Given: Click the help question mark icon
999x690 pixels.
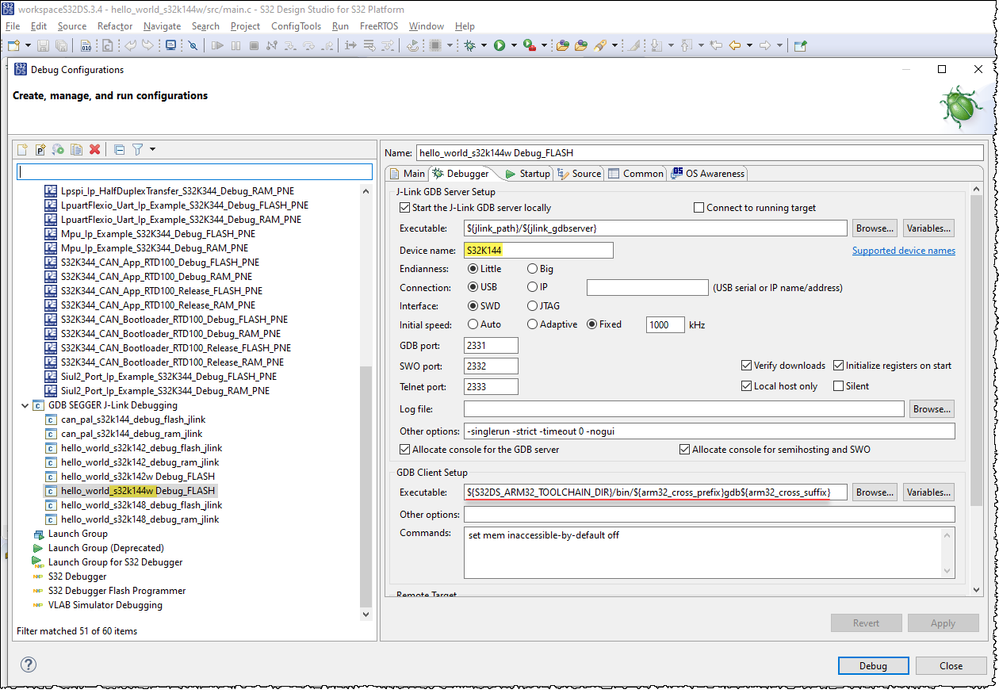Looking at the screenshot, I should click(28, 665).
